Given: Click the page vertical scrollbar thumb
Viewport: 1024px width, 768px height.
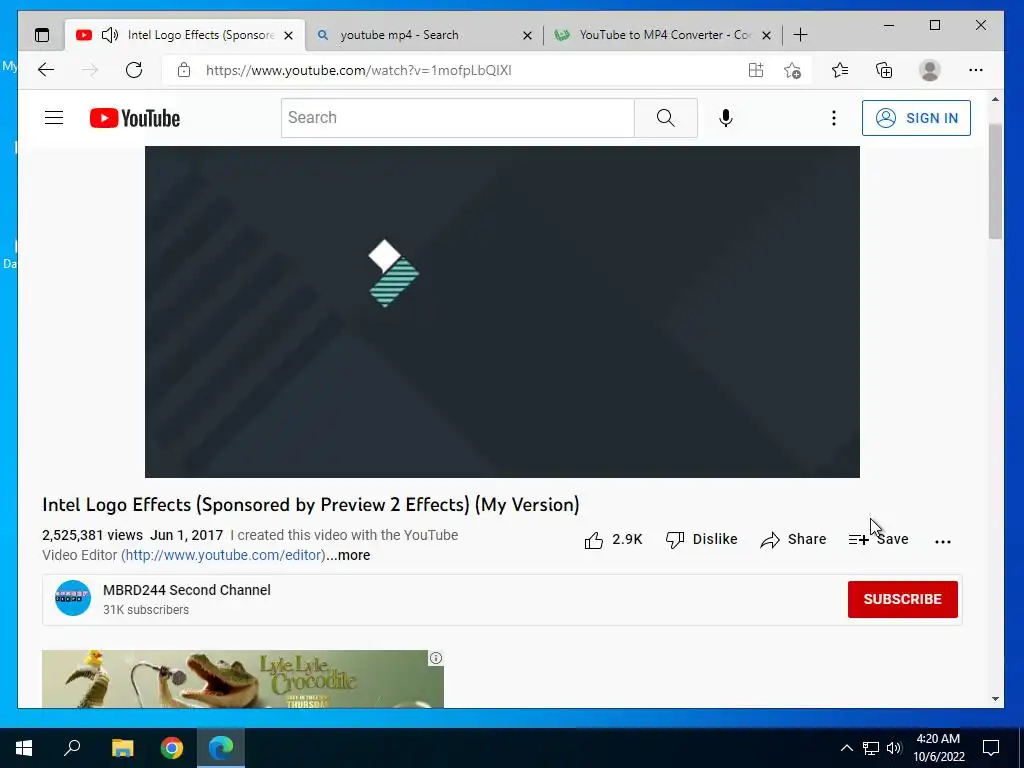Looking at the screenshot, I should pyautogui.click(x=995, y=182).
